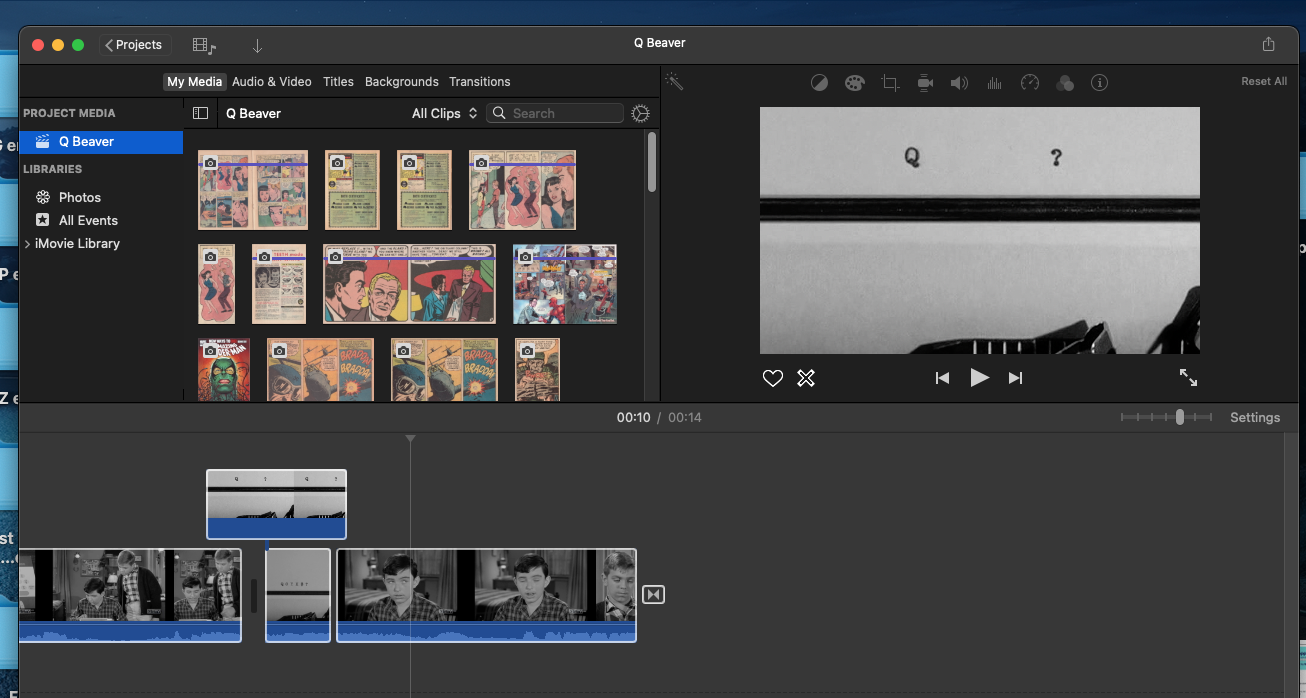Screen dimensions: 1306x698
Task: Open the Titles tab
Action: tap(338, 82)
